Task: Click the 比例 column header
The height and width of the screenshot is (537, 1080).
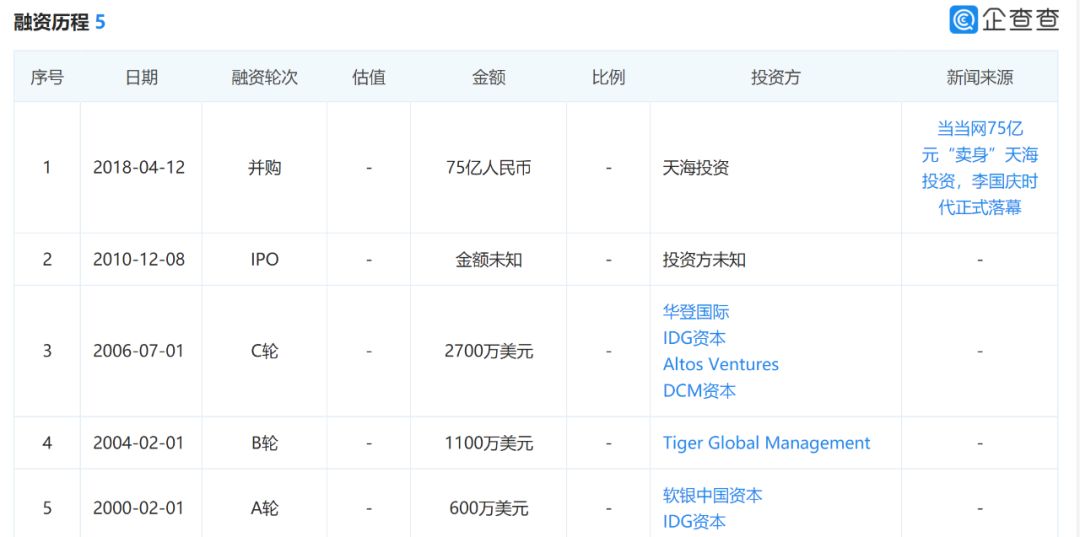Action: (608, 77)
